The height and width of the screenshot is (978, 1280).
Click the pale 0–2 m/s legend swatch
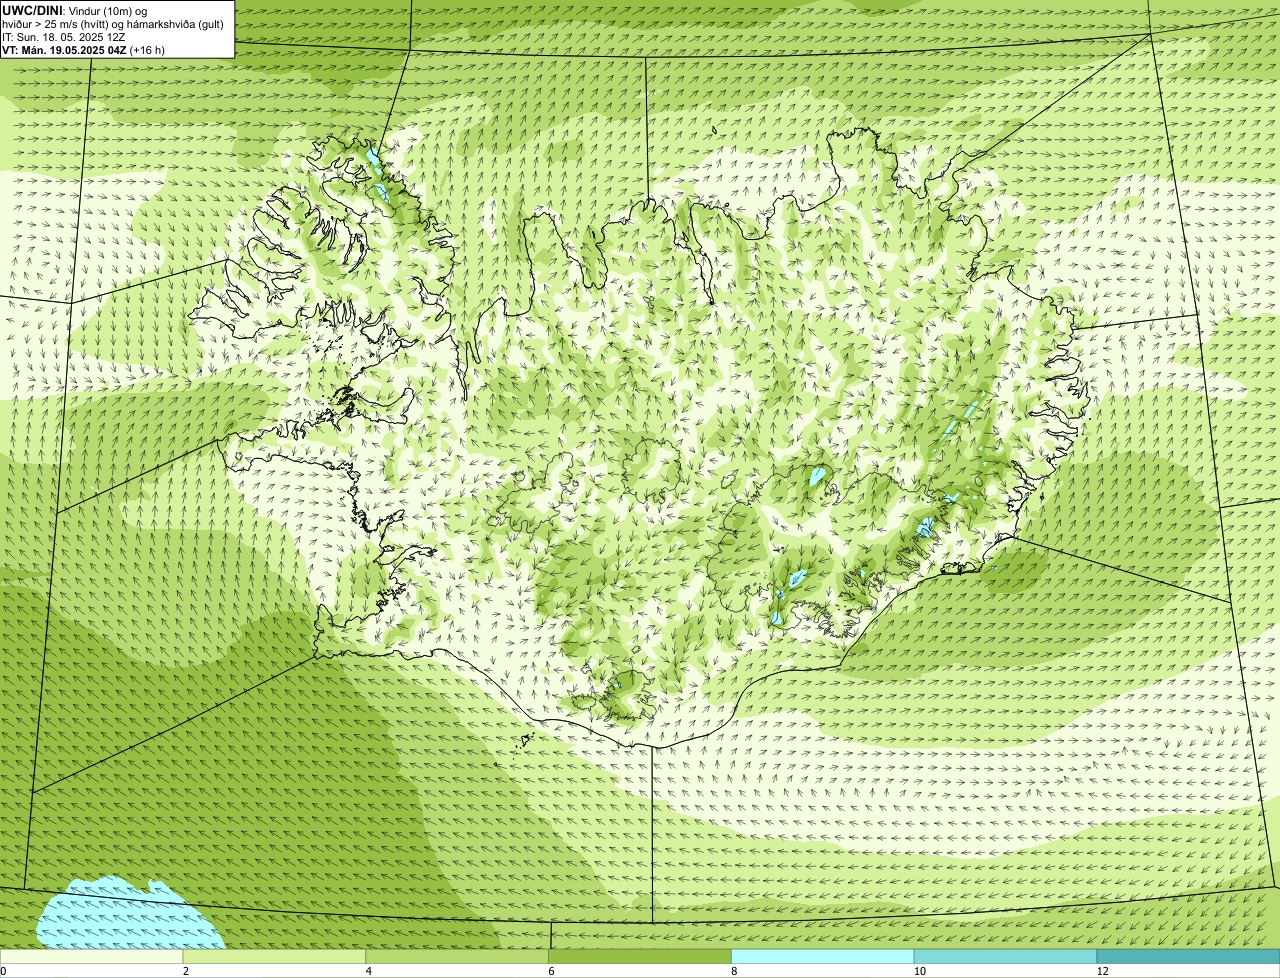pos(92,957)
